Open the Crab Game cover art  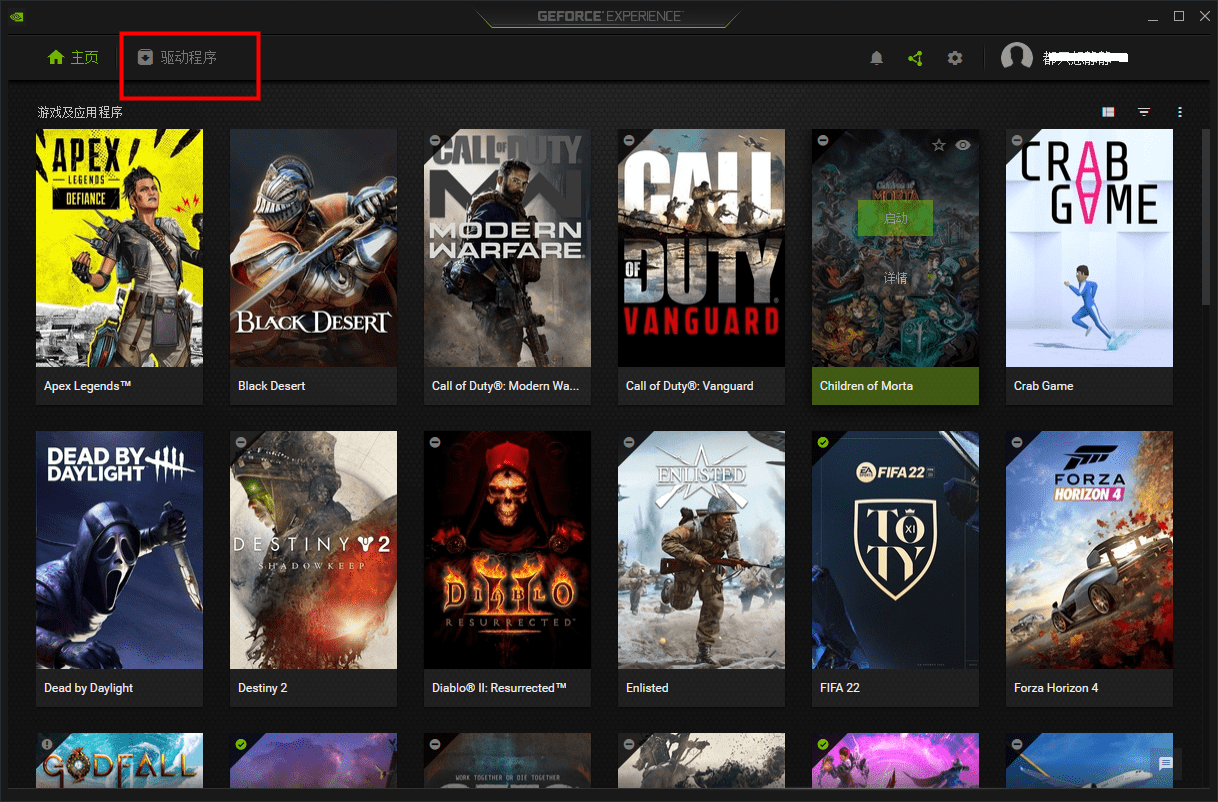pyautogui.click(x=1089, y=248)
